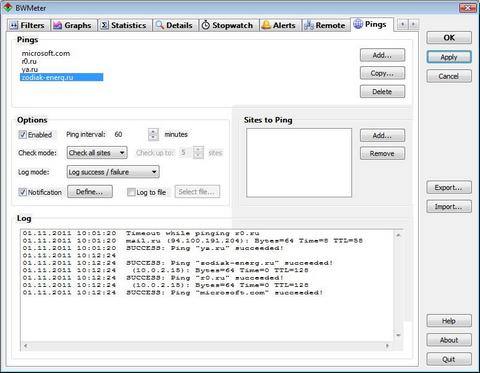Confirm with the OK button
The width and height of the screenshot is (480, 373).
(x=449, y=38)
